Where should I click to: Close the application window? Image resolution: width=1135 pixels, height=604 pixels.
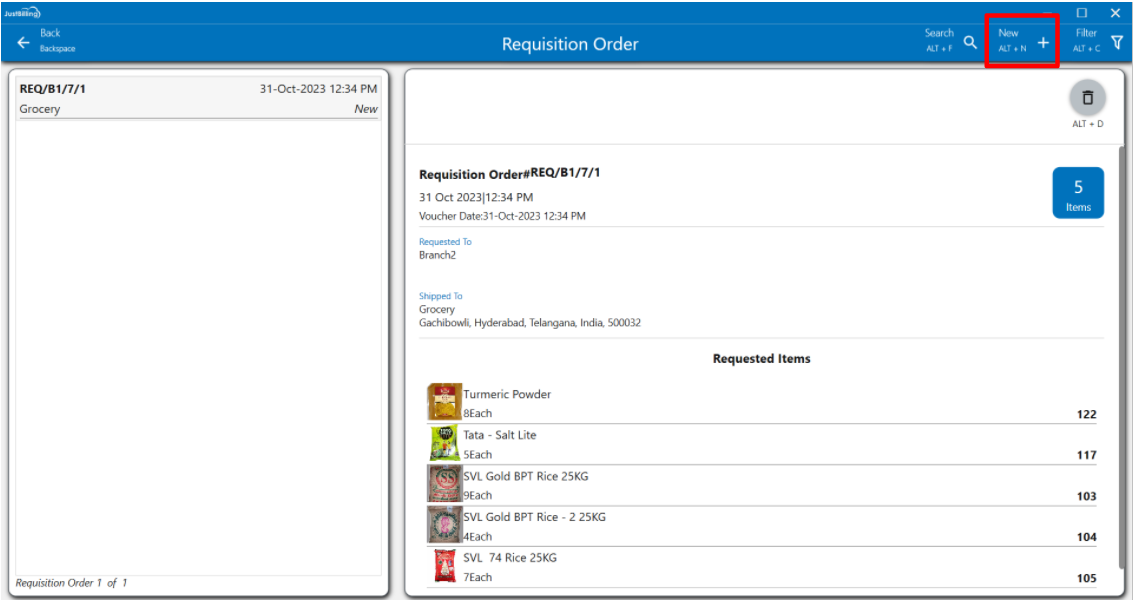click(x=1115, y=13)
